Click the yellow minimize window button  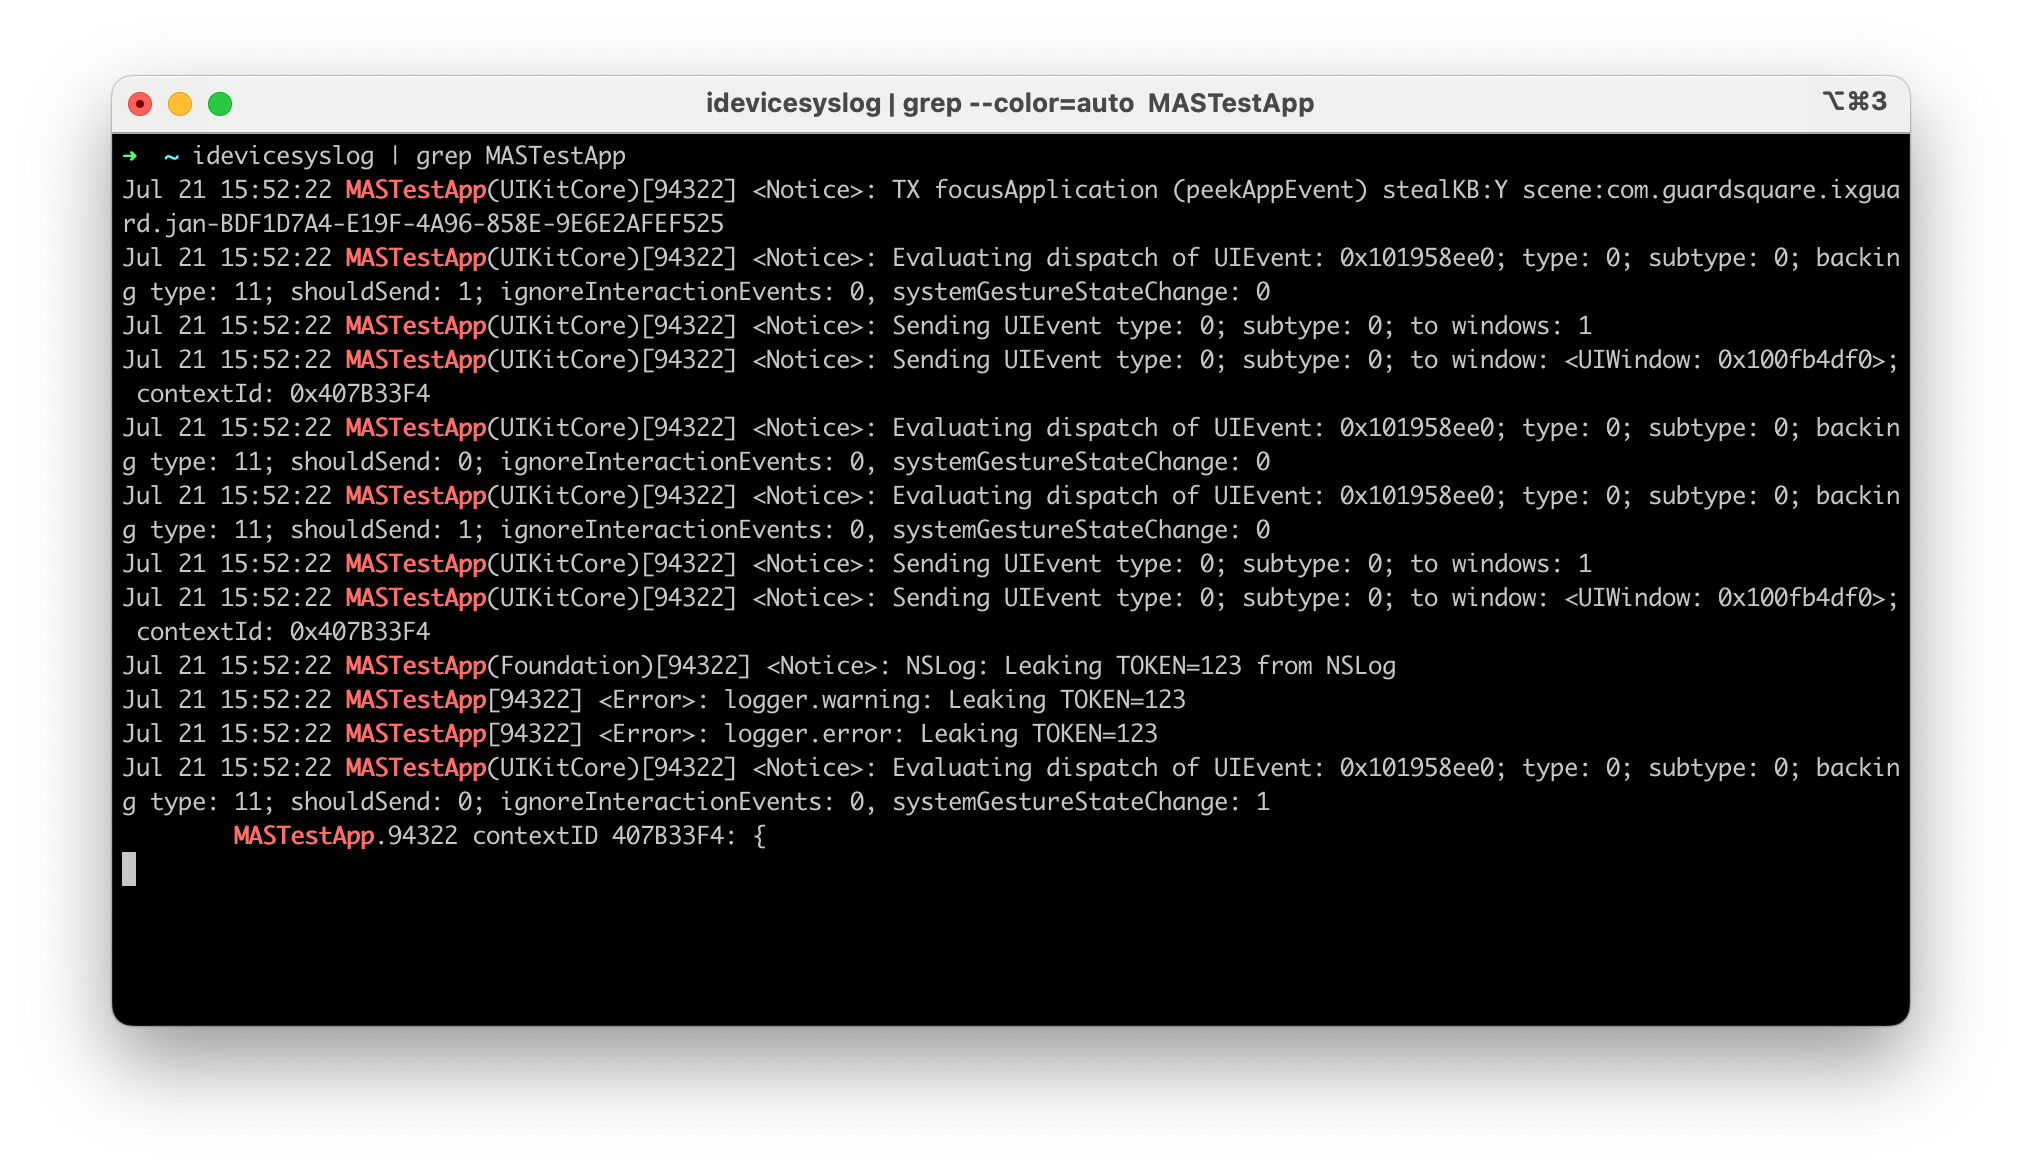pos(180,104)
